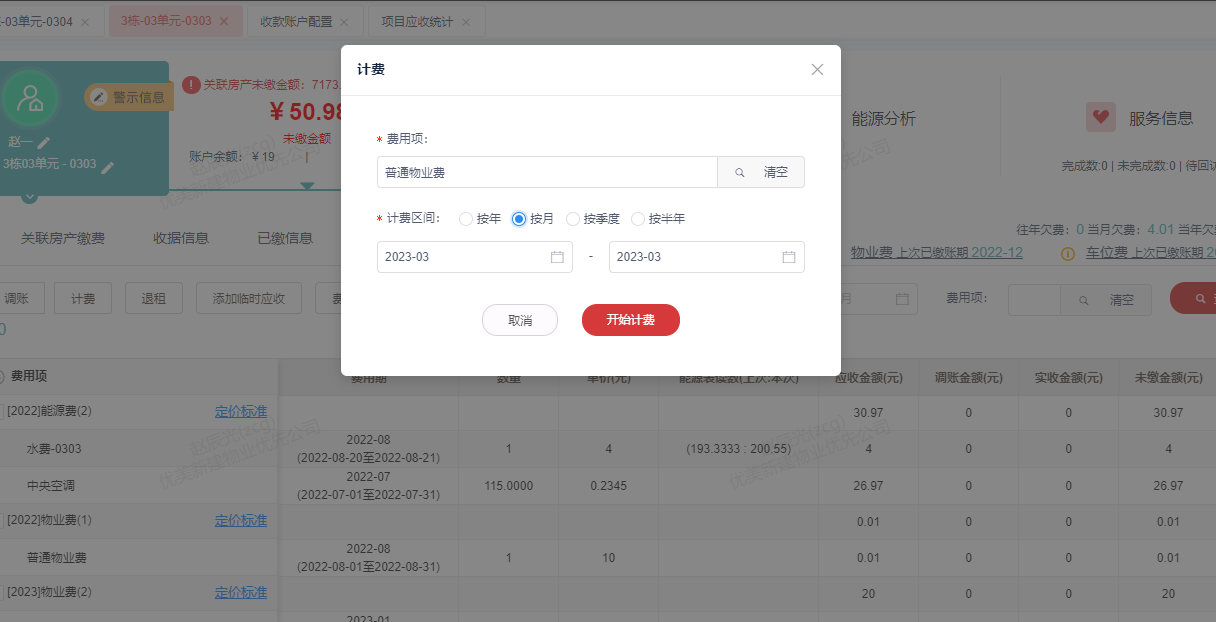Open 收据信息 tab

[181, 238]
